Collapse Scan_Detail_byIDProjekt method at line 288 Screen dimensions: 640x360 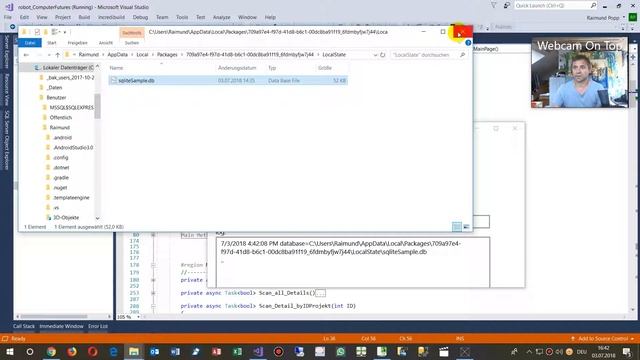point(153,306)
